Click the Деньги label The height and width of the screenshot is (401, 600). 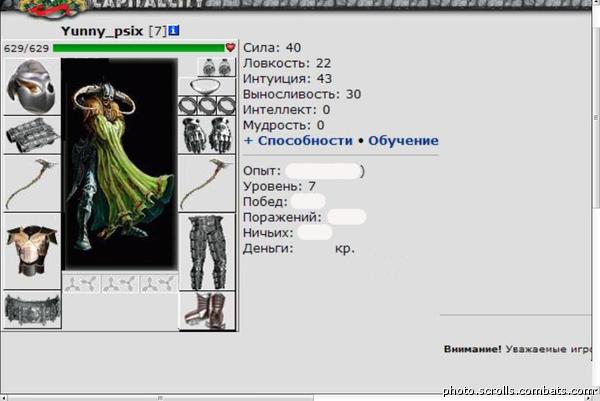pyautogui.click(x=268, y=248)
